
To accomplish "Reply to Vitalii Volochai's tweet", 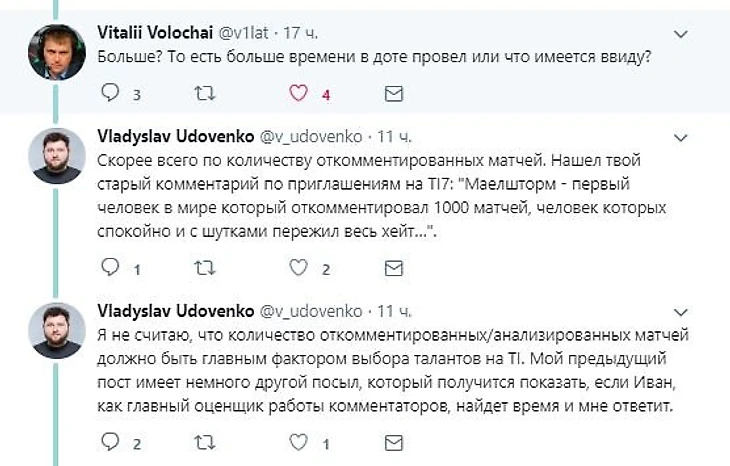I will tap(110, 94).
